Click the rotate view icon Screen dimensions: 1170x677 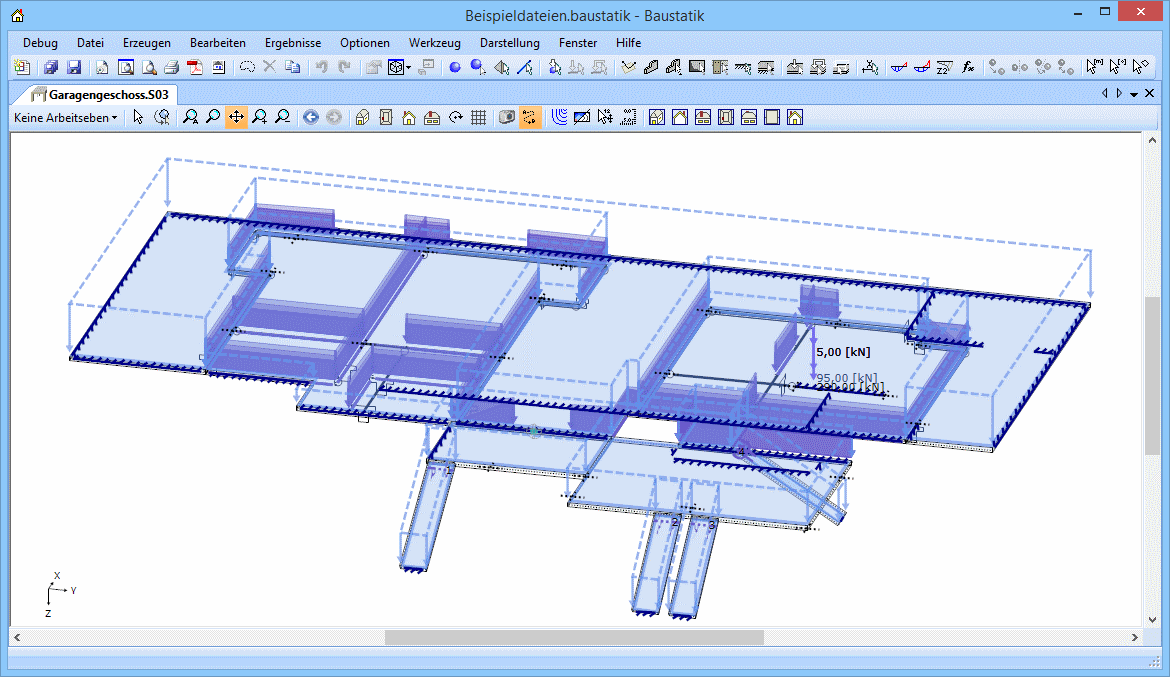click(x=456, y=117)
